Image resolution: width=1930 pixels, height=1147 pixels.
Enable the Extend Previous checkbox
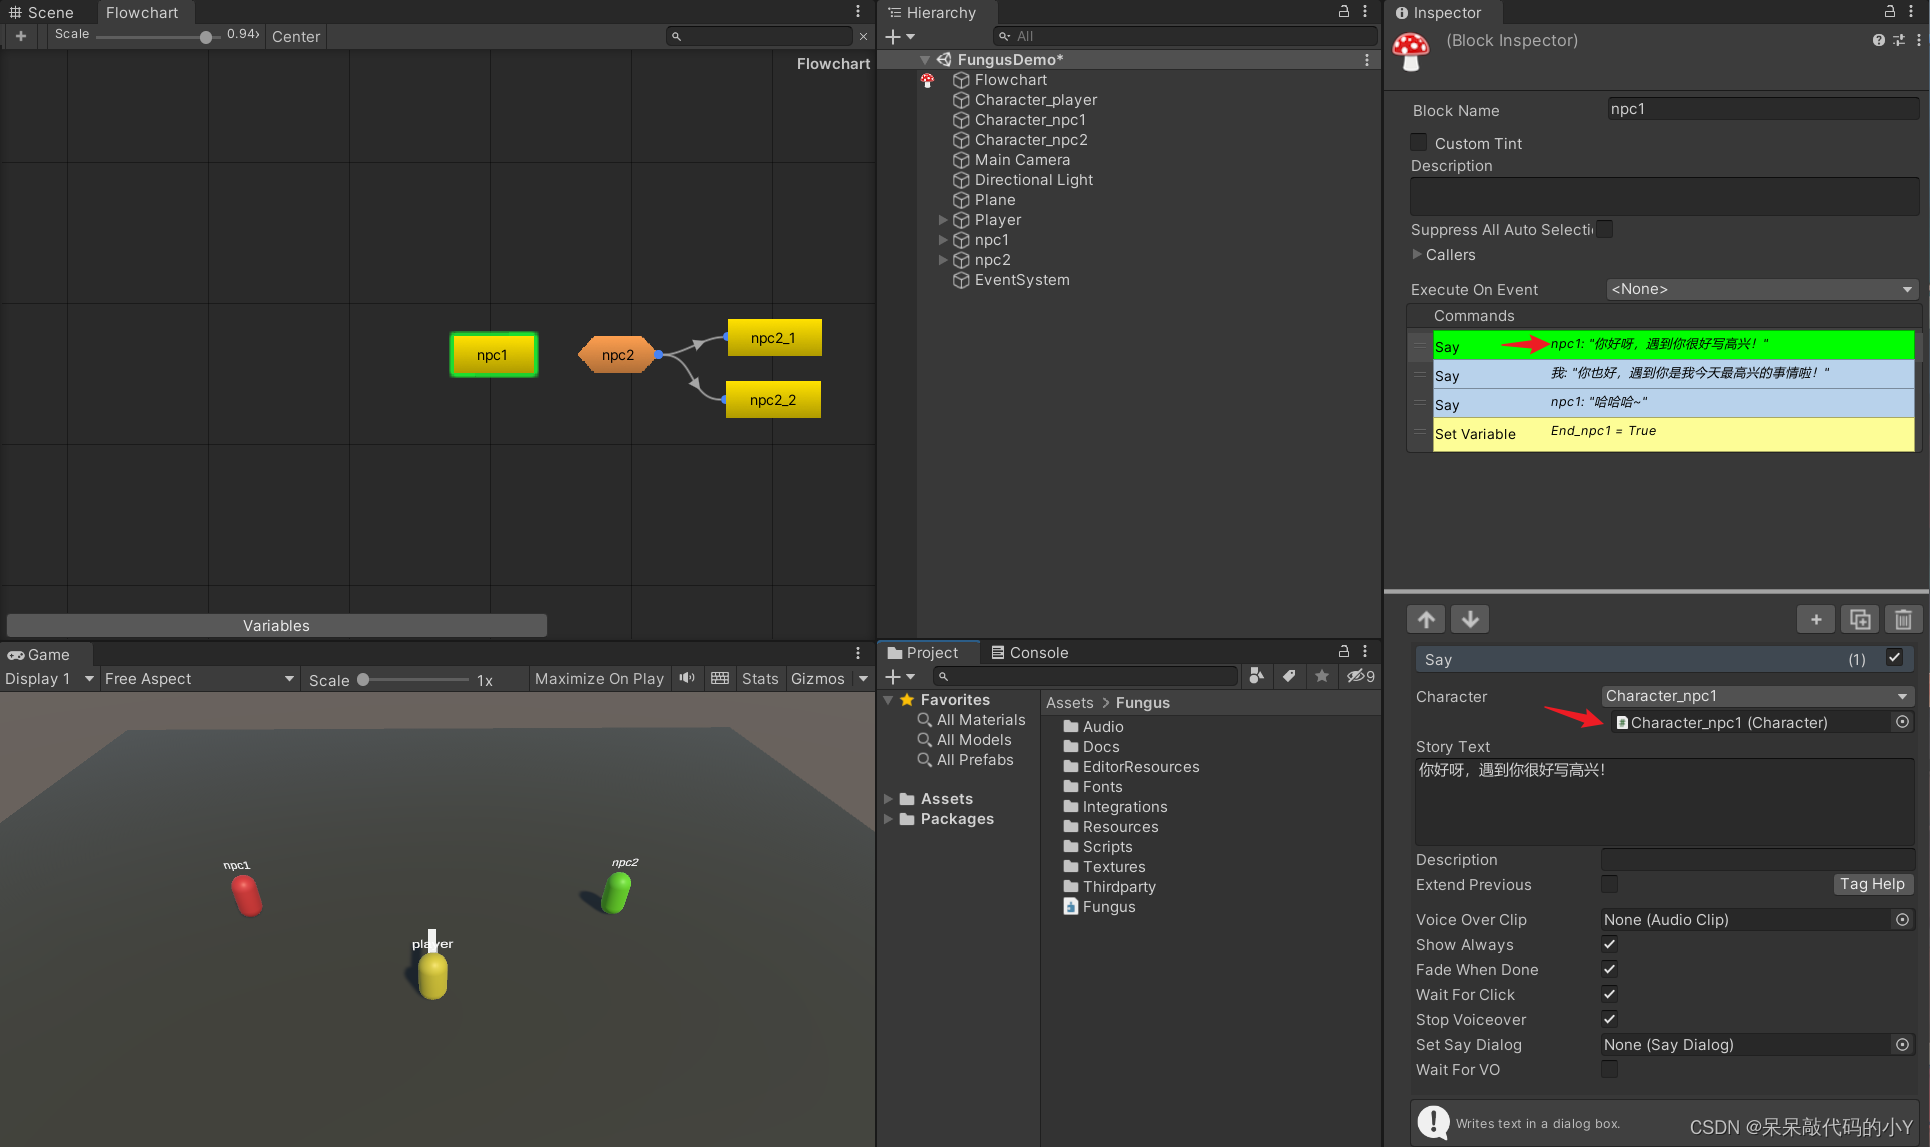coord(1609,884)
